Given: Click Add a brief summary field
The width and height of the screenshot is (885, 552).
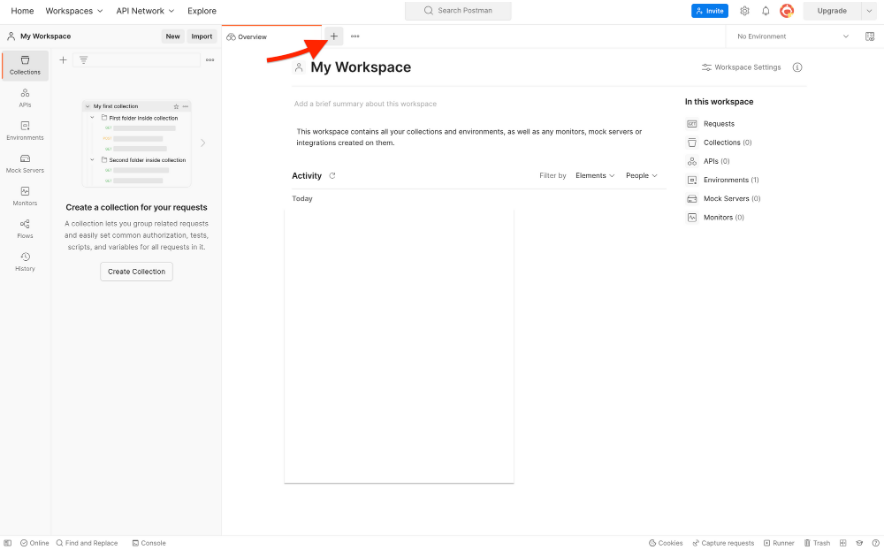Looking at the screenshot, I should (365, 104).
